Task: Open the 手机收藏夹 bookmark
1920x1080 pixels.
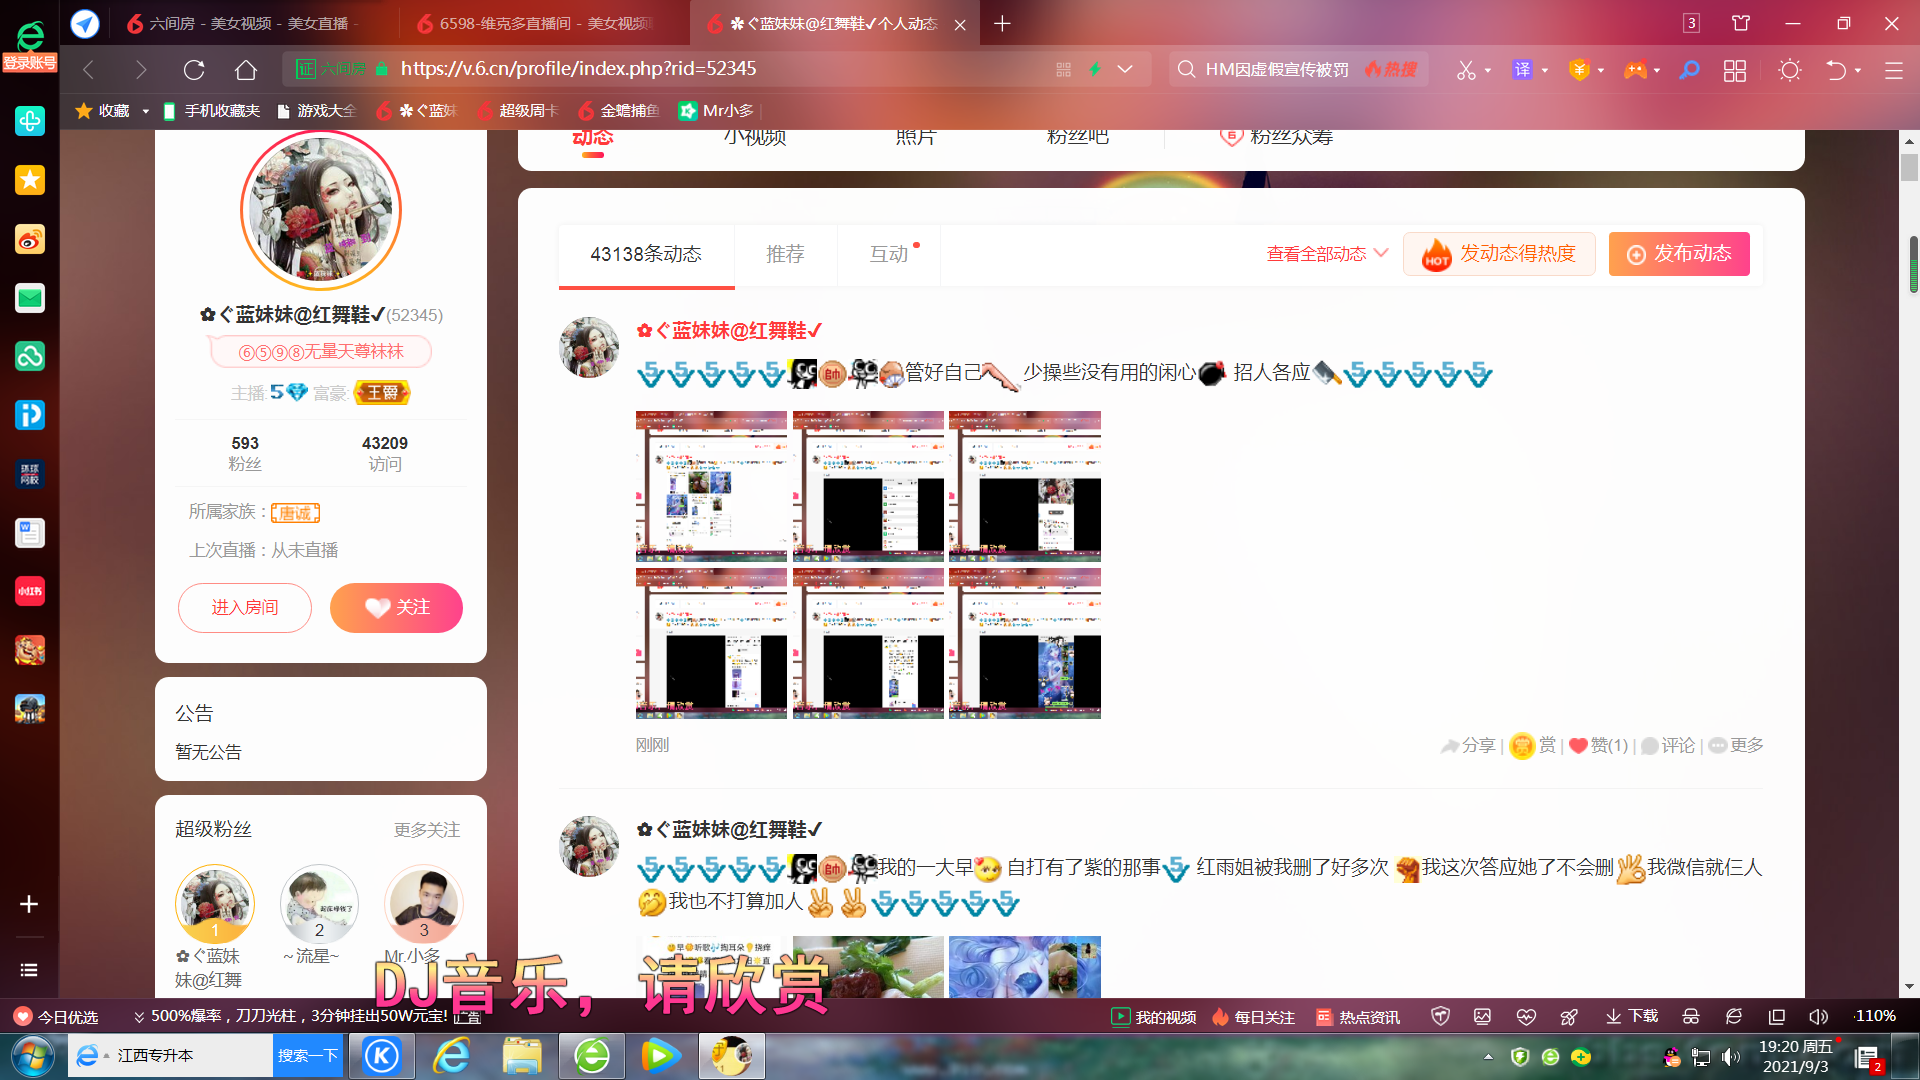Action: (x=211, y=111)
